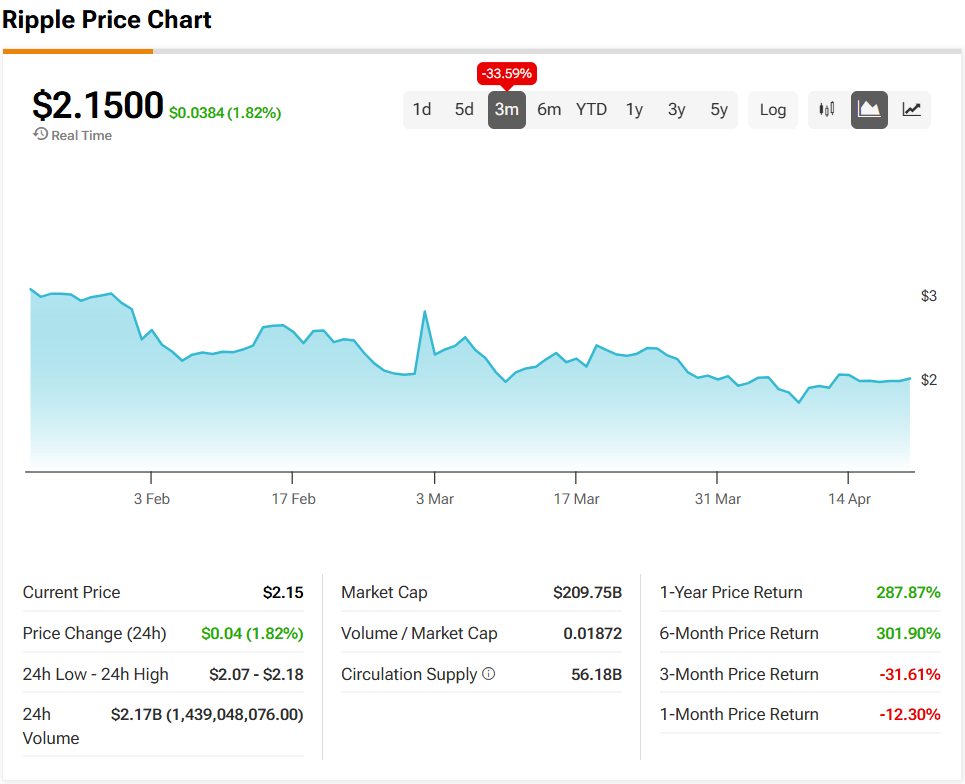Select the 3m time range
965x784 pixels.
(x=507, y=110)
